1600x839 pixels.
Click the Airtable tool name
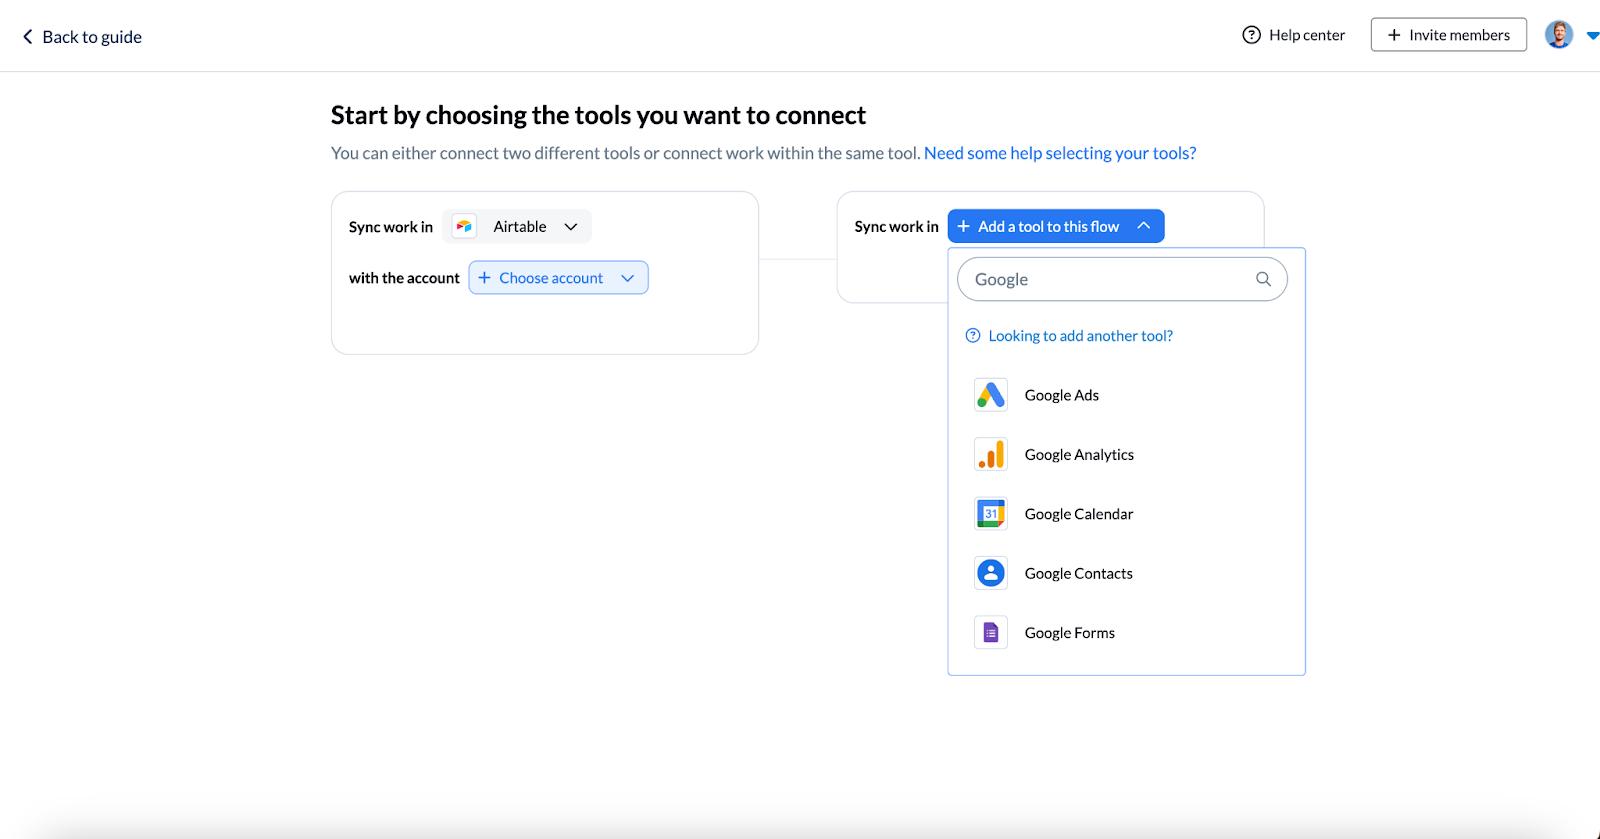pos(520,227)
